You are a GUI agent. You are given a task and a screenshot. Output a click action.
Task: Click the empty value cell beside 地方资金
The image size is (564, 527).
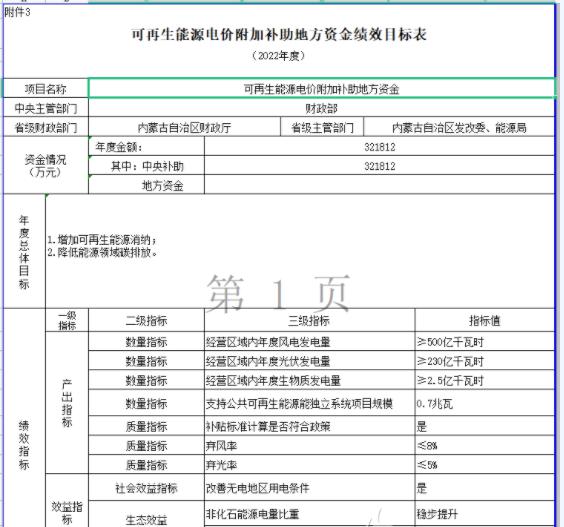[379, 185]
